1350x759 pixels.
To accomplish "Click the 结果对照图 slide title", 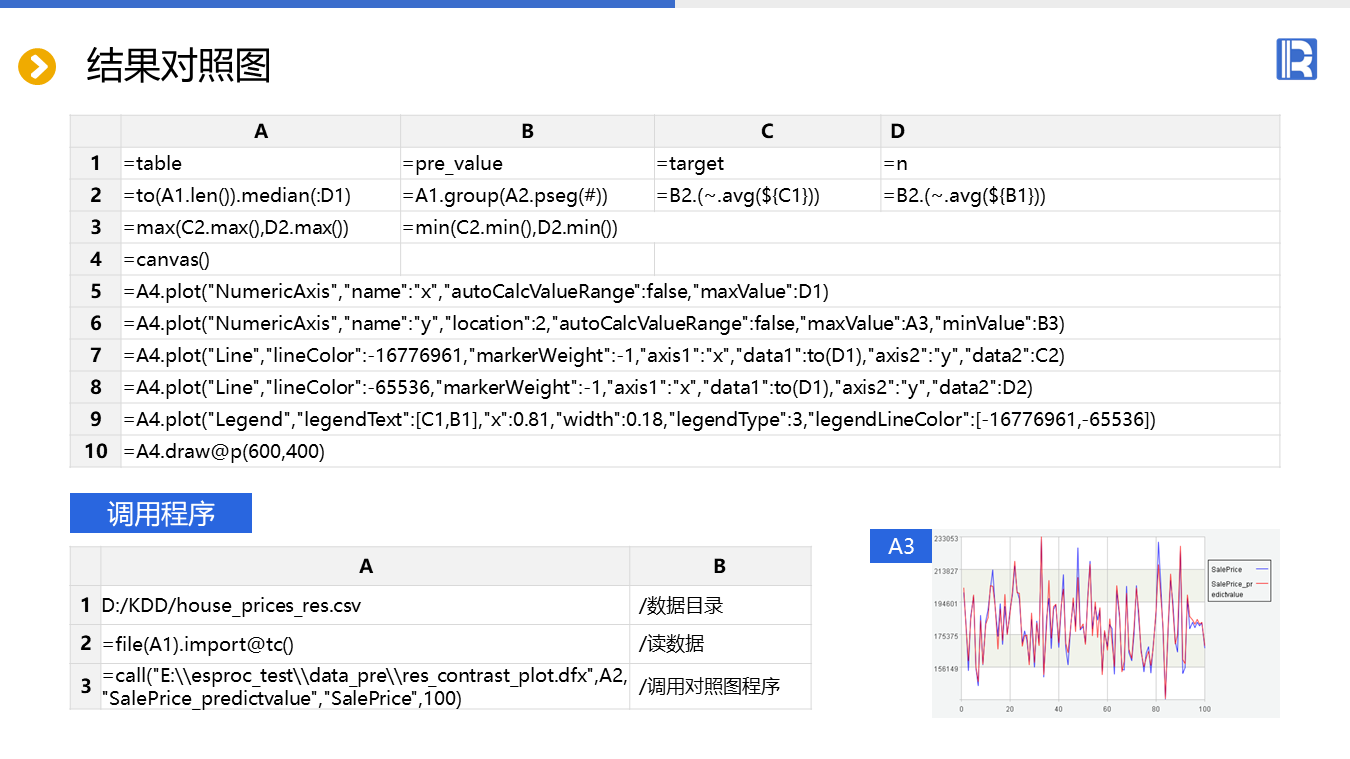I will [x=179, y=66].
